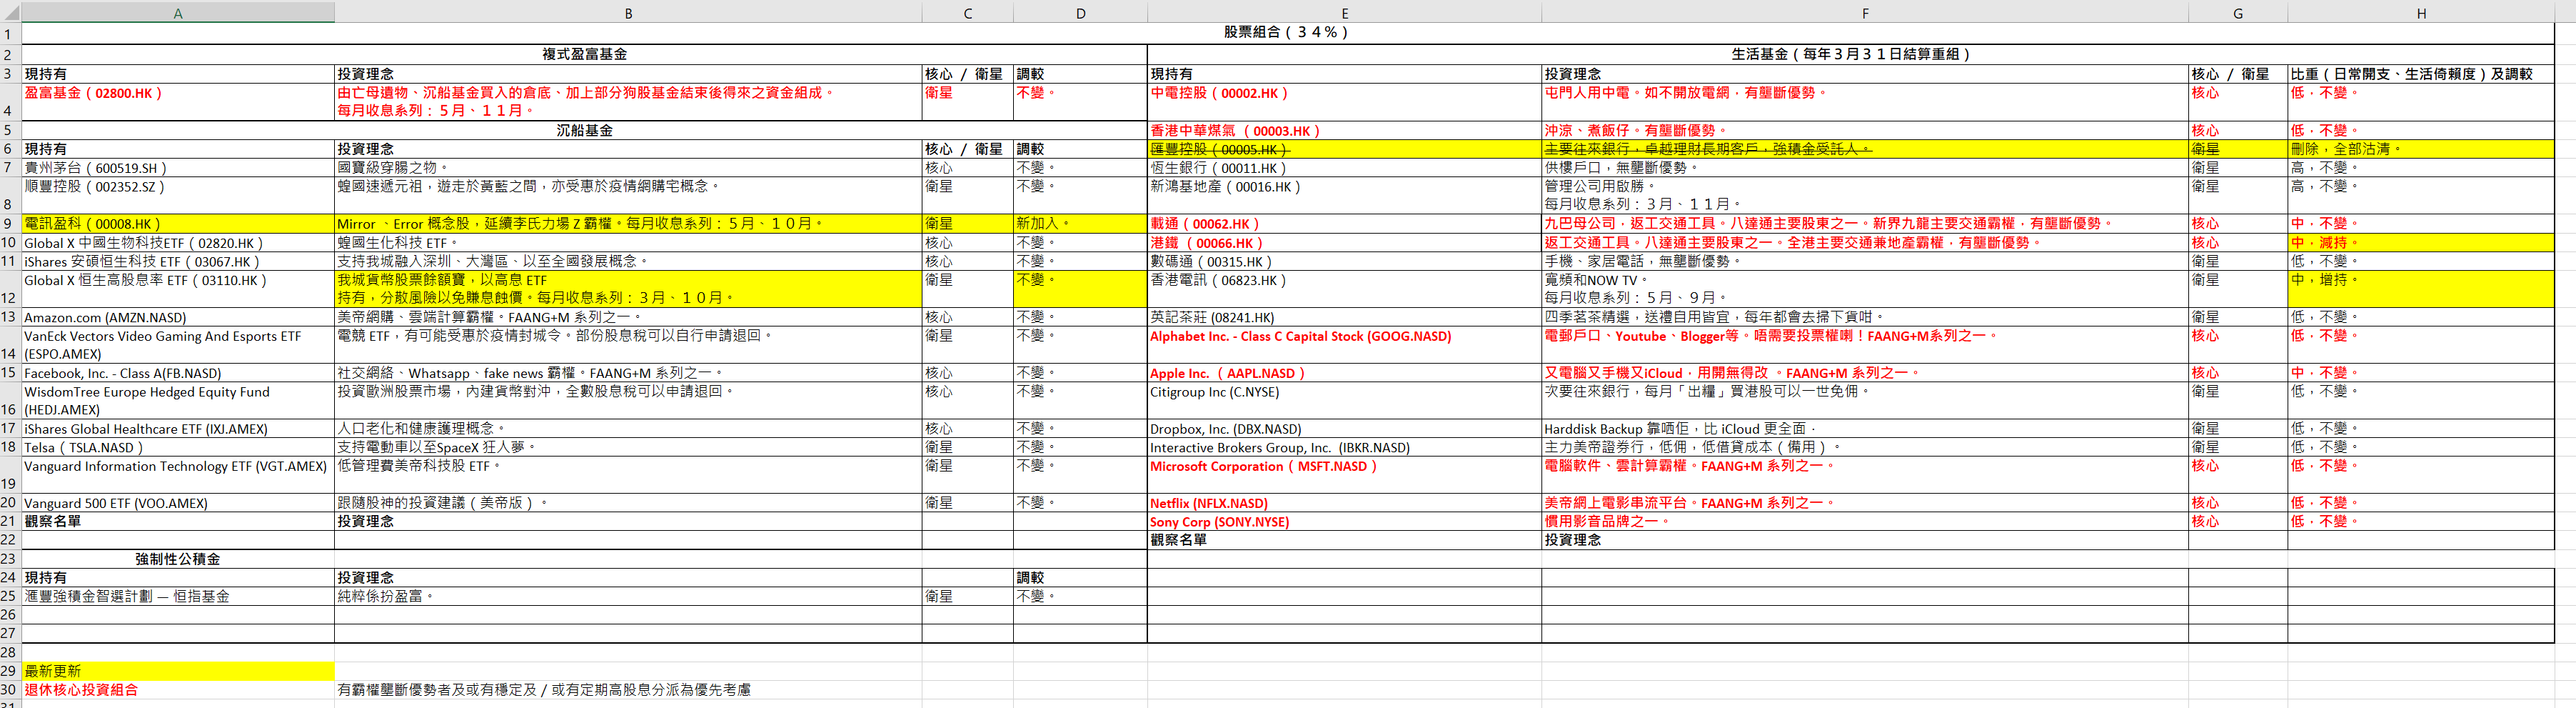Select cell Global X 恒生高股息率 ETF
Image resolution: width=2576 pixels, height=708 pixels.
[x=178, y=289]
